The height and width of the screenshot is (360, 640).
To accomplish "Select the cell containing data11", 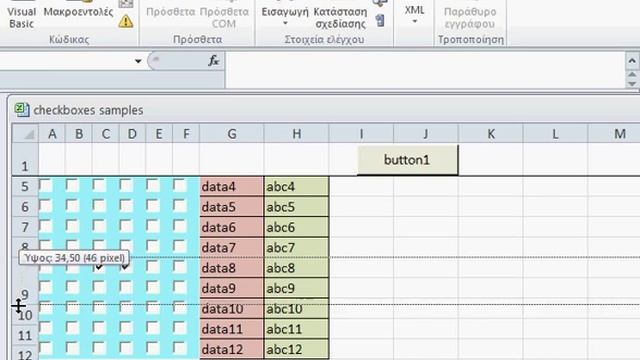I will 232,329.
